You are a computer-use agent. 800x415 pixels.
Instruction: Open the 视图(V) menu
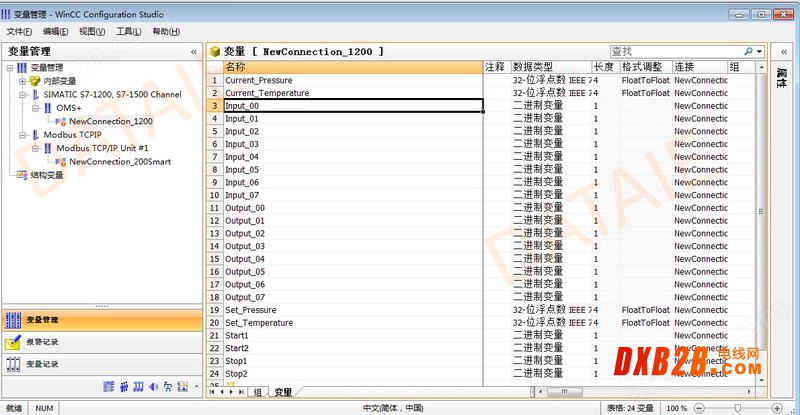pos(92,32)
